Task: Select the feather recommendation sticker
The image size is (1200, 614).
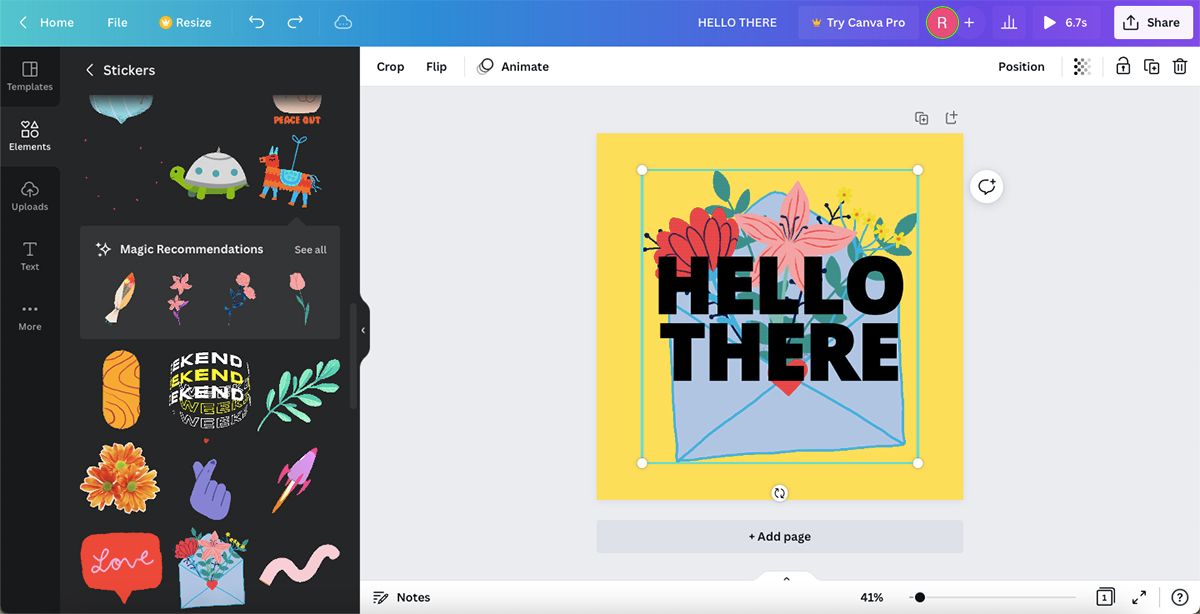Action: [x=119, y=299]
